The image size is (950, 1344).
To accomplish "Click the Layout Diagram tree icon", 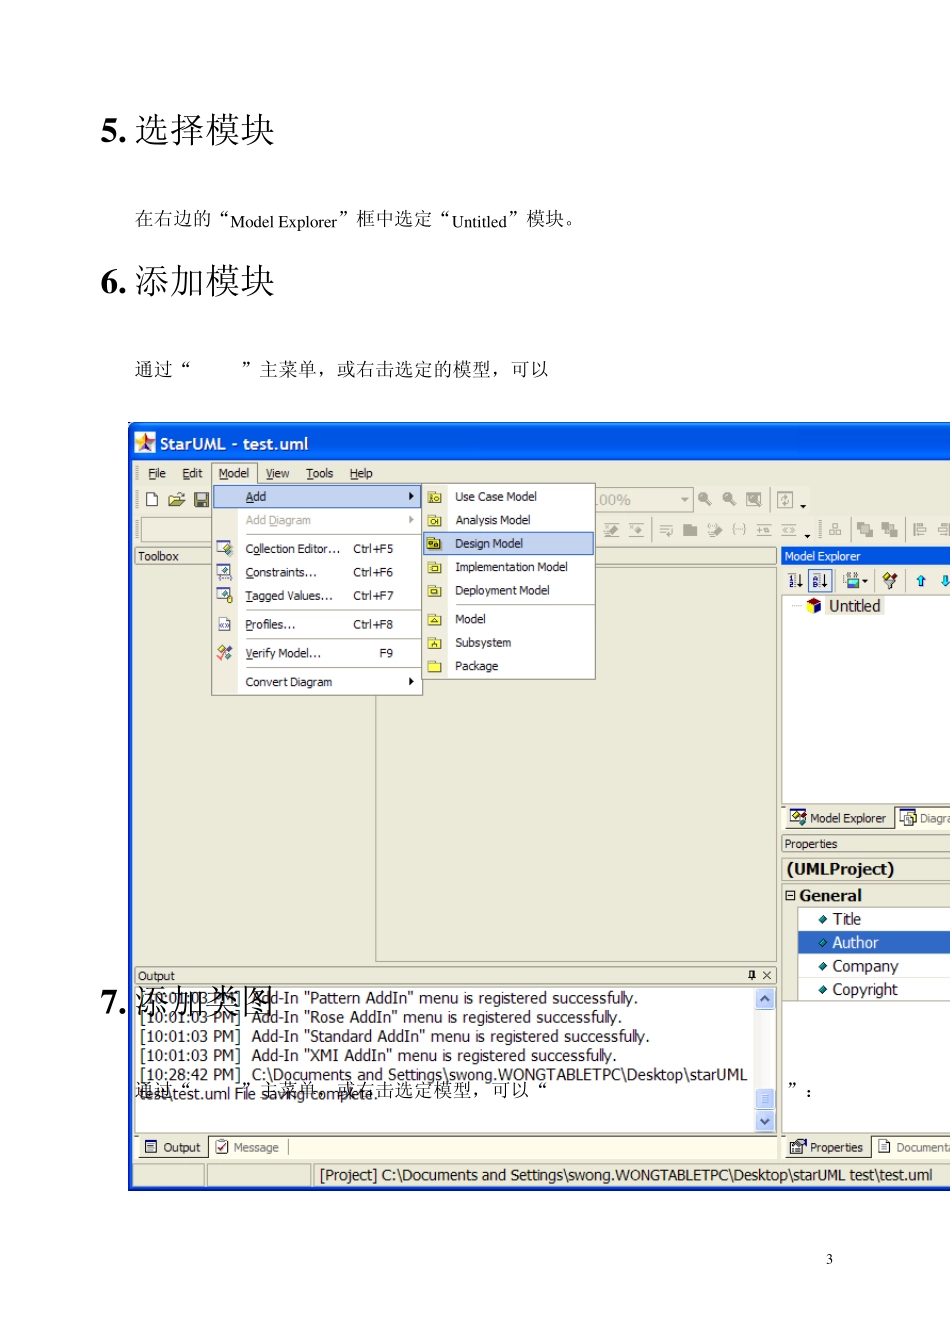I will 835,530.
